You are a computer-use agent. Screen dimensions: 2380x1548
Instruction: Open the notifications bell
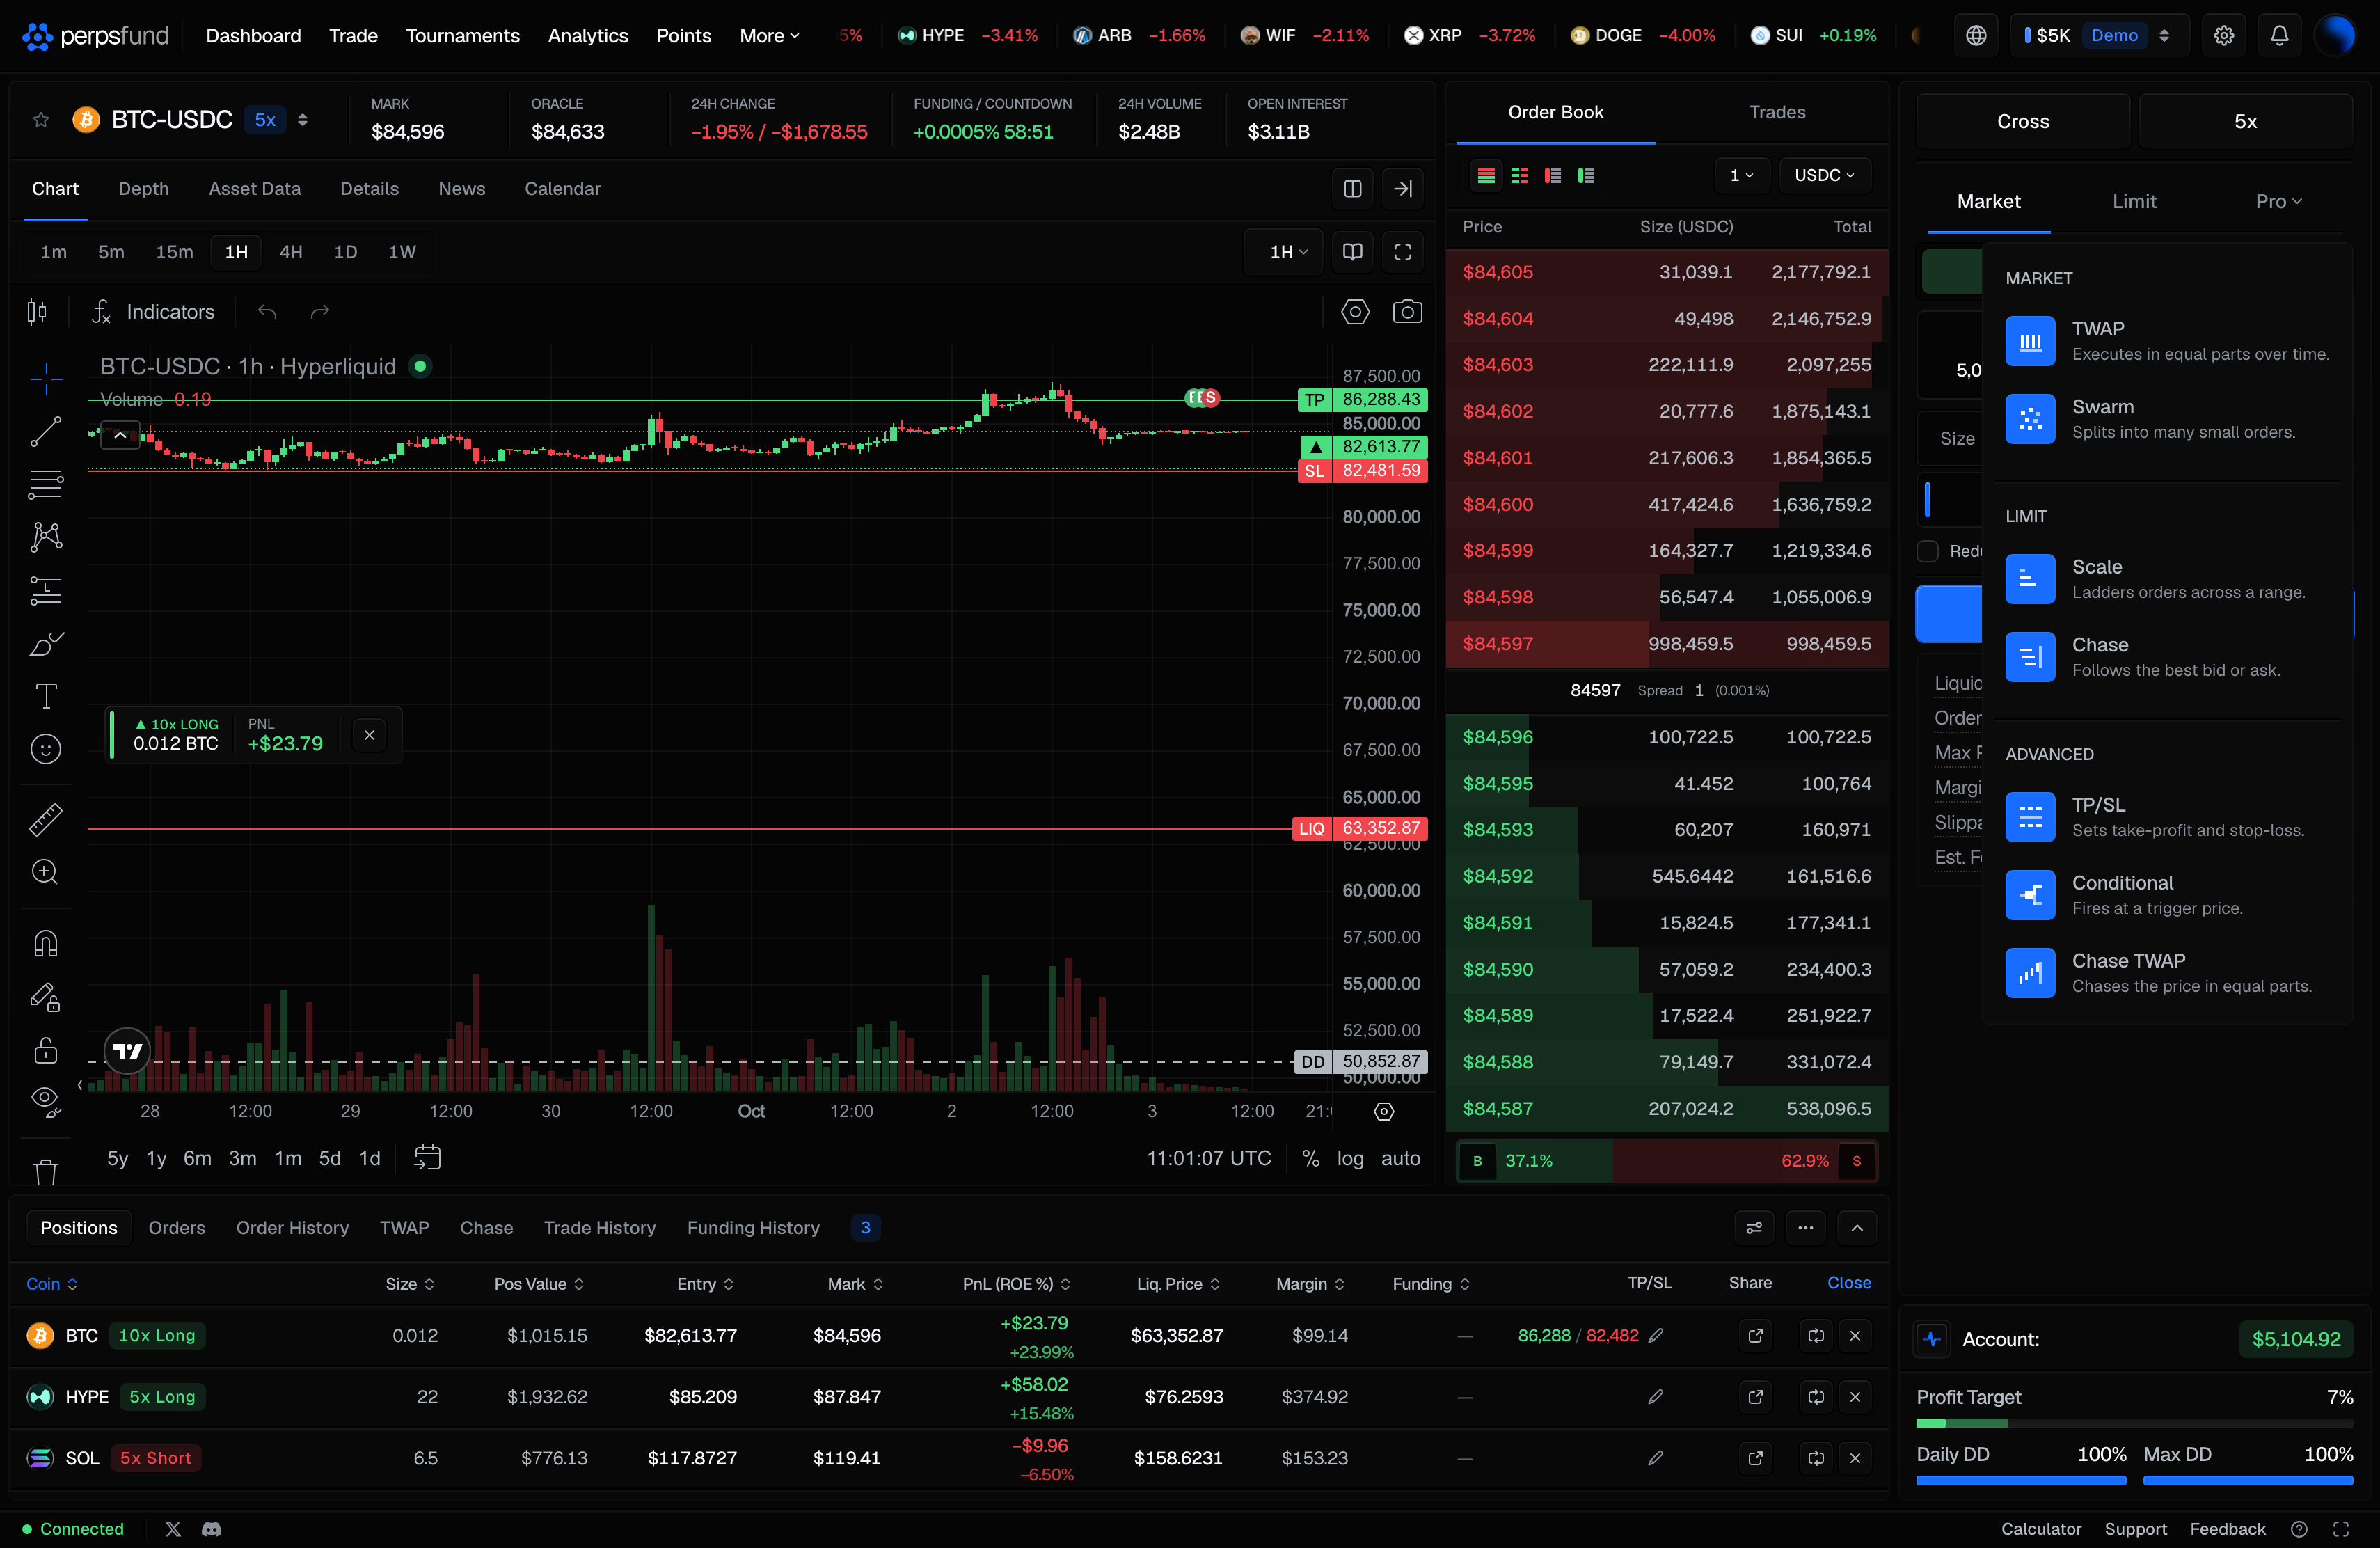click(x=2279, y=35)
